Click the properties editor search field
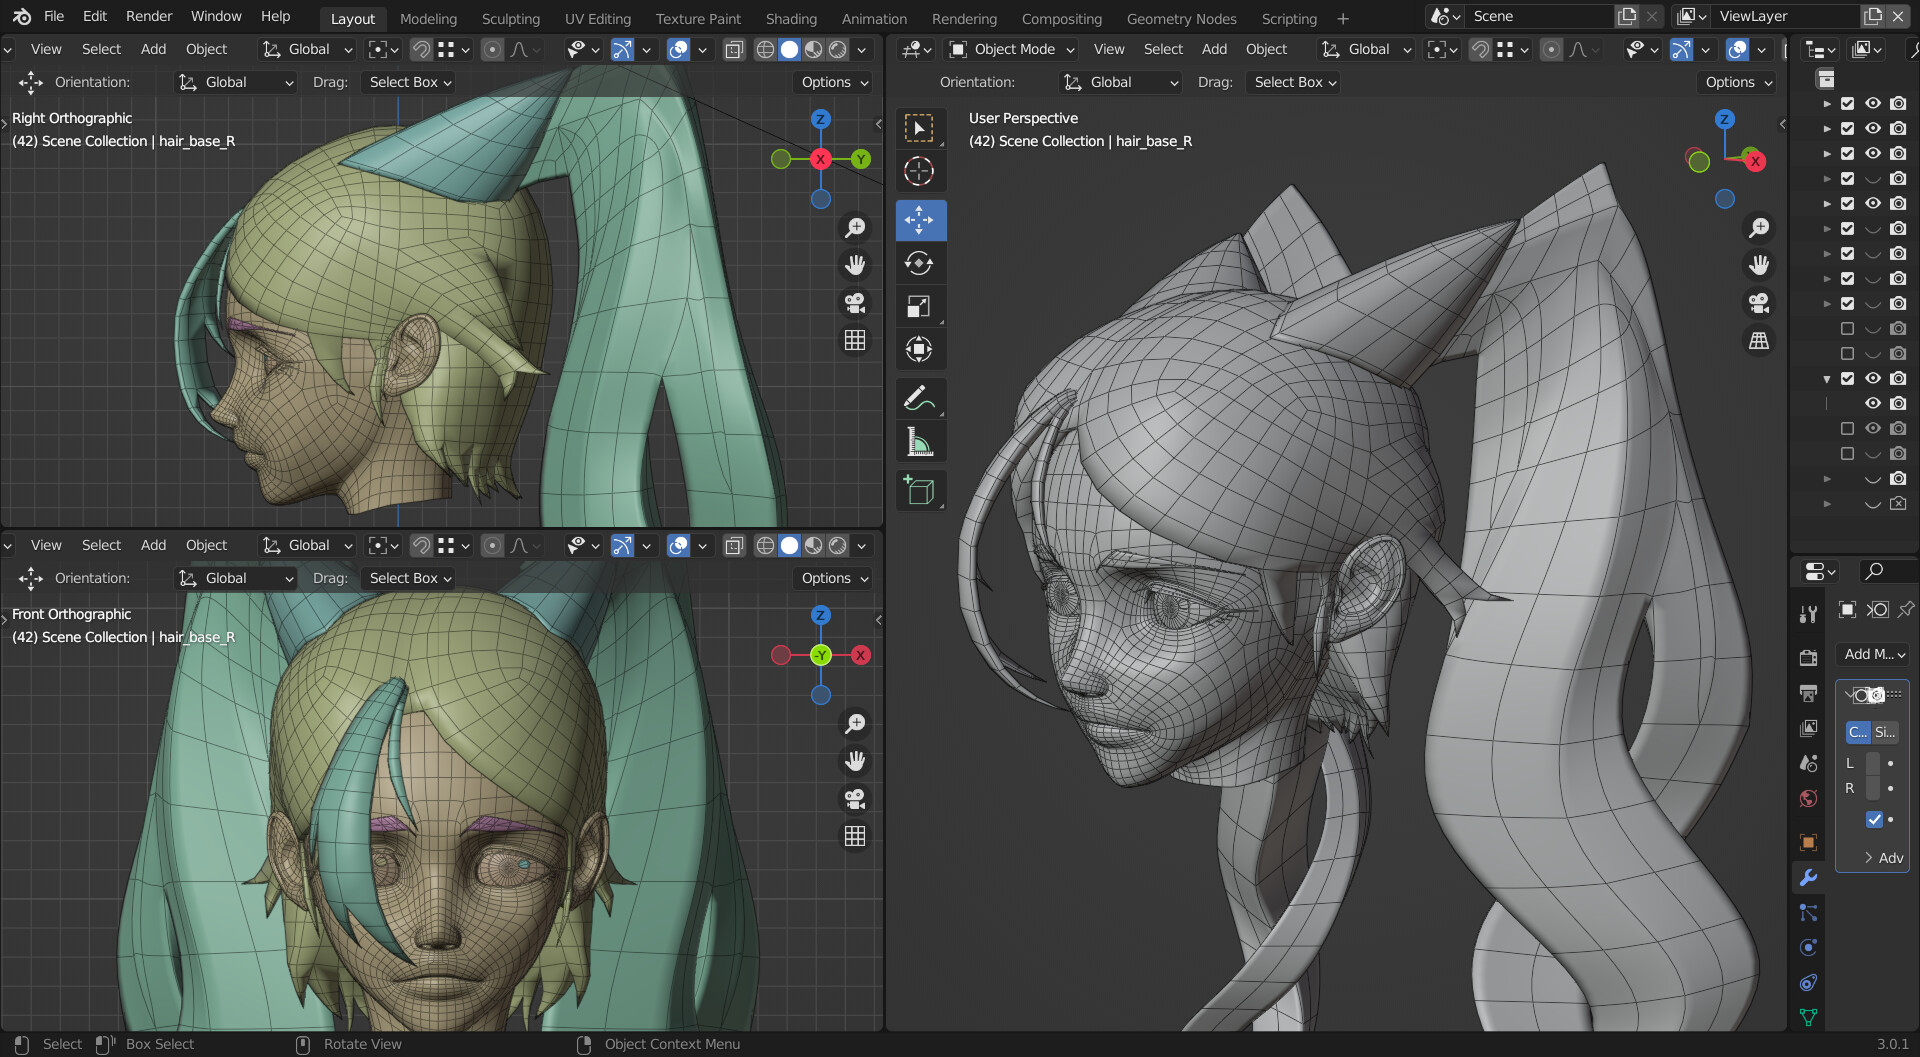 pyautogui.click(x=1889, y=571)
